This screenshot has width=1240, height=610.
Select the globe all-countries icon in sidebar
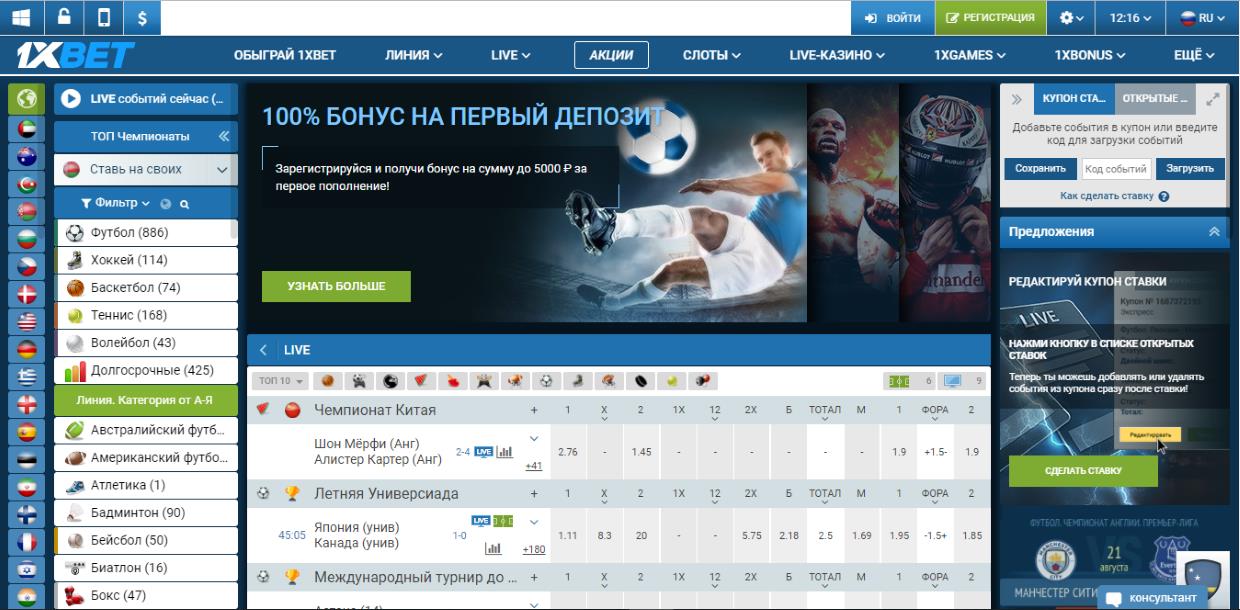click(27, 99)
